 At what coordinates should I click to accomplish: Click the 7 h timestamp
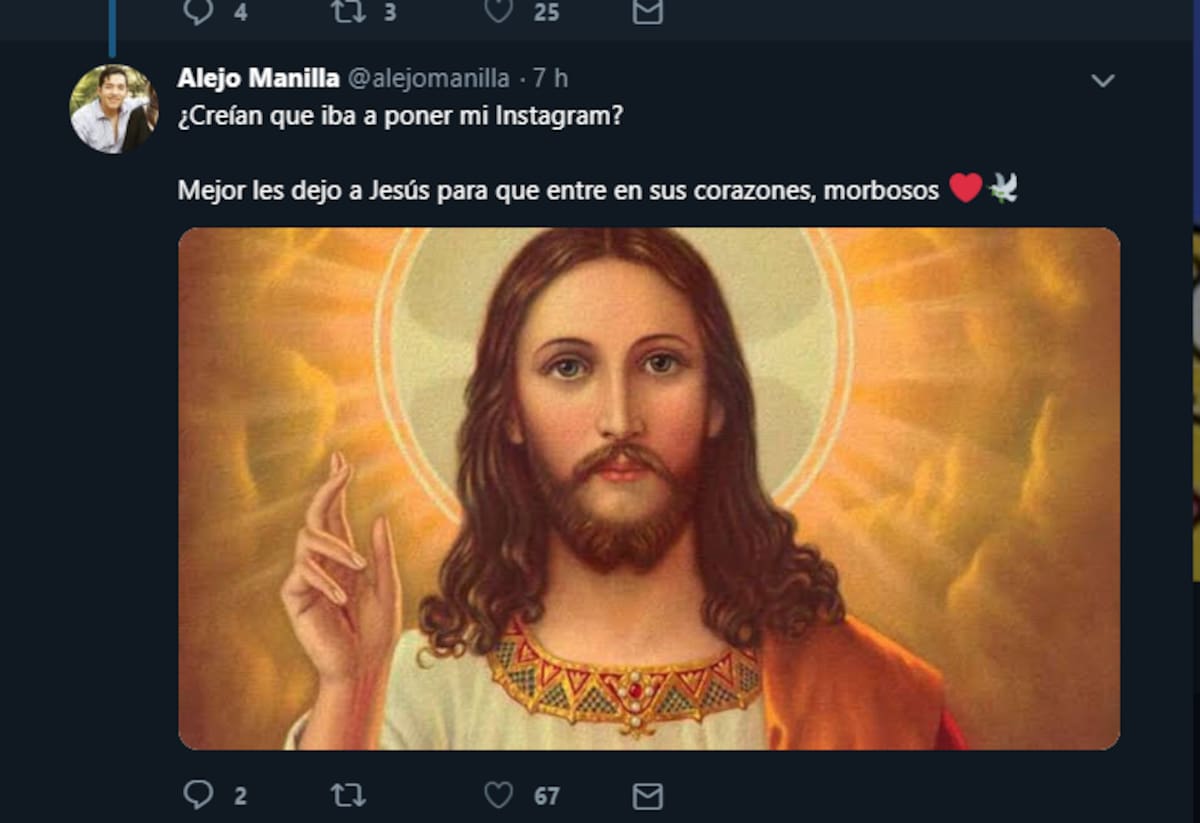point(551,78)
